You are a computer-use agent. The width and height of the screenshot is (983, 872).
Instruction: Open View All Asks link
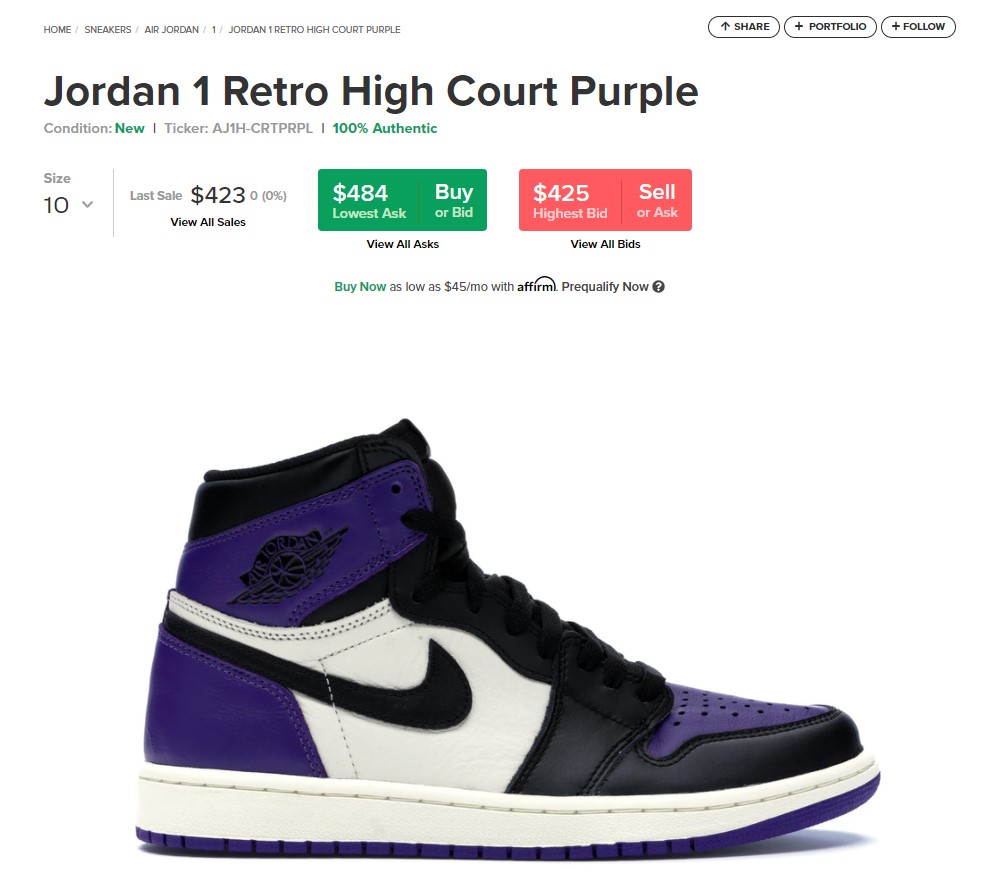pos(402,244)
